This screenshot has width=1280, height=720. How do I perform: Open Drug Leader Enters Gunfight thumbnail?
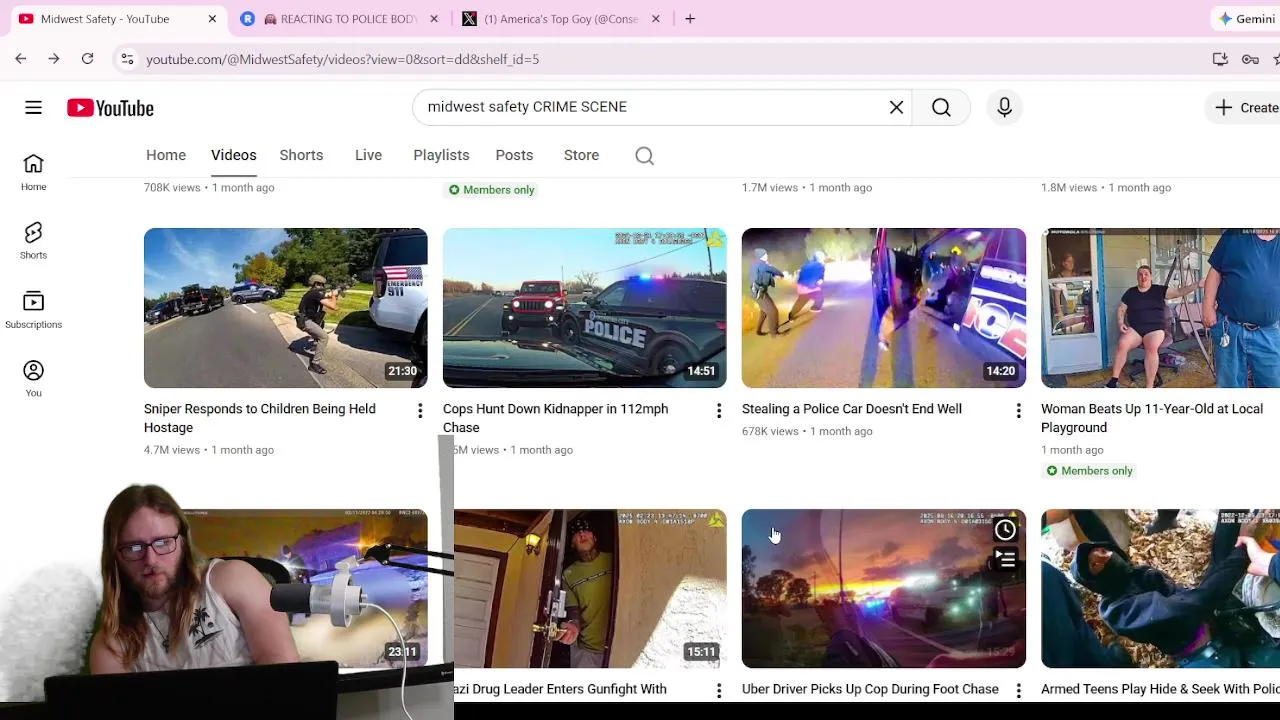click(590, 588)
